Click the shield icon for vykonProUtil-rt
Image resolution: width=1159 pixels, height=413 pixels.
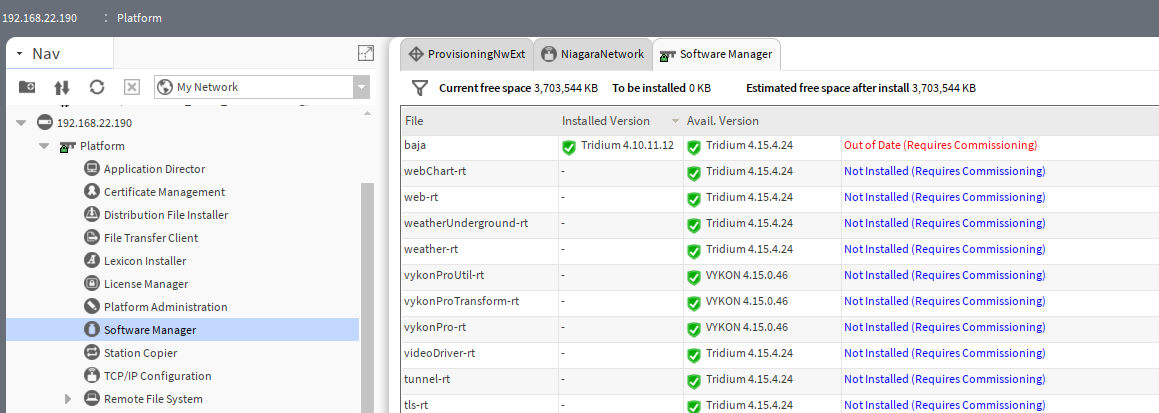click(693, 277)
